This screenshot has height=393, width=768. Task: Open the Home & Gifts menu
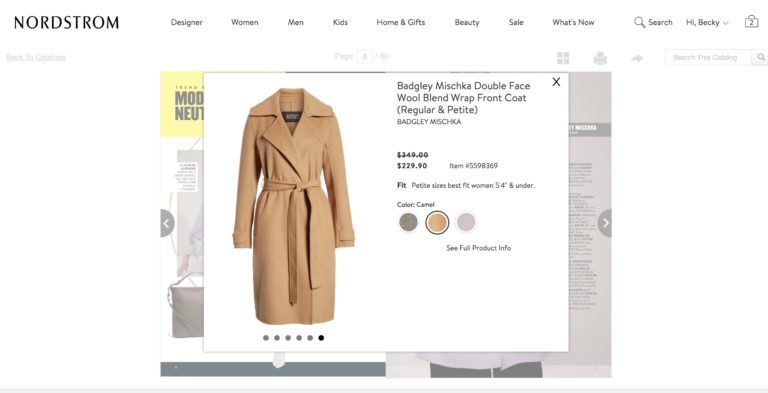[401, 22]
